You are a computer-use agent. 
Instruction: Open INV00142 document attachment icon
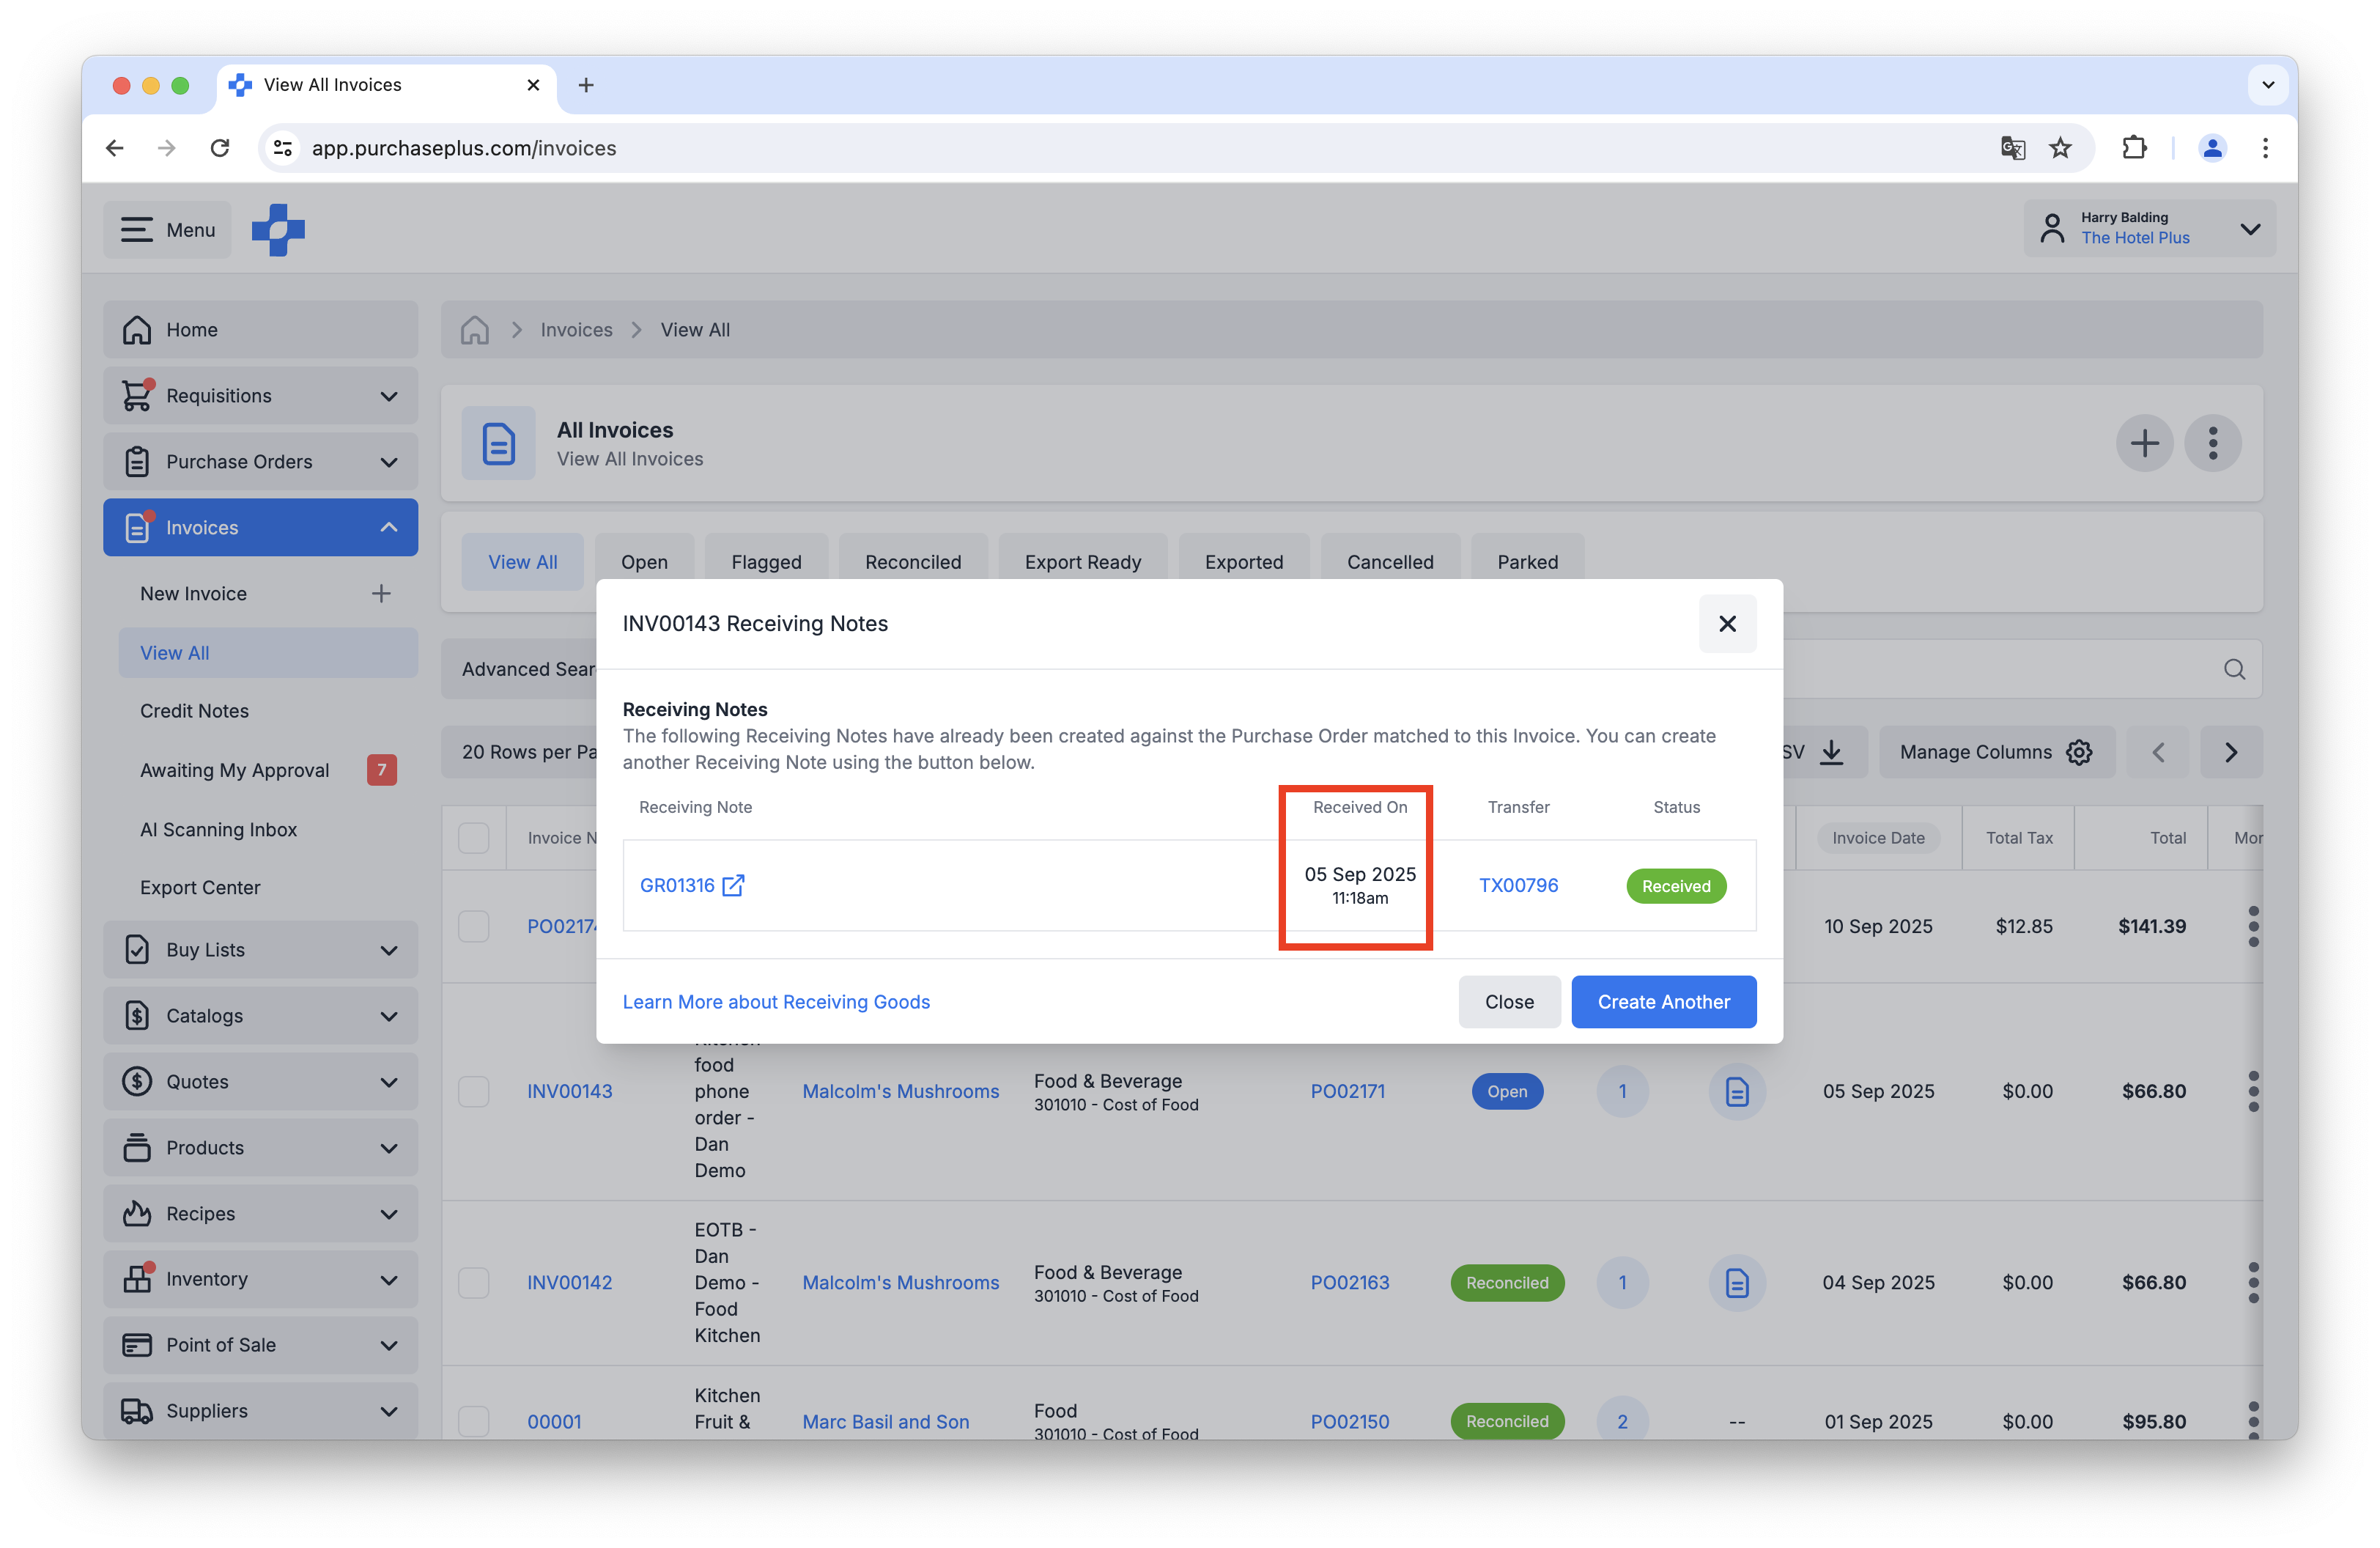click(1737, 1282)
